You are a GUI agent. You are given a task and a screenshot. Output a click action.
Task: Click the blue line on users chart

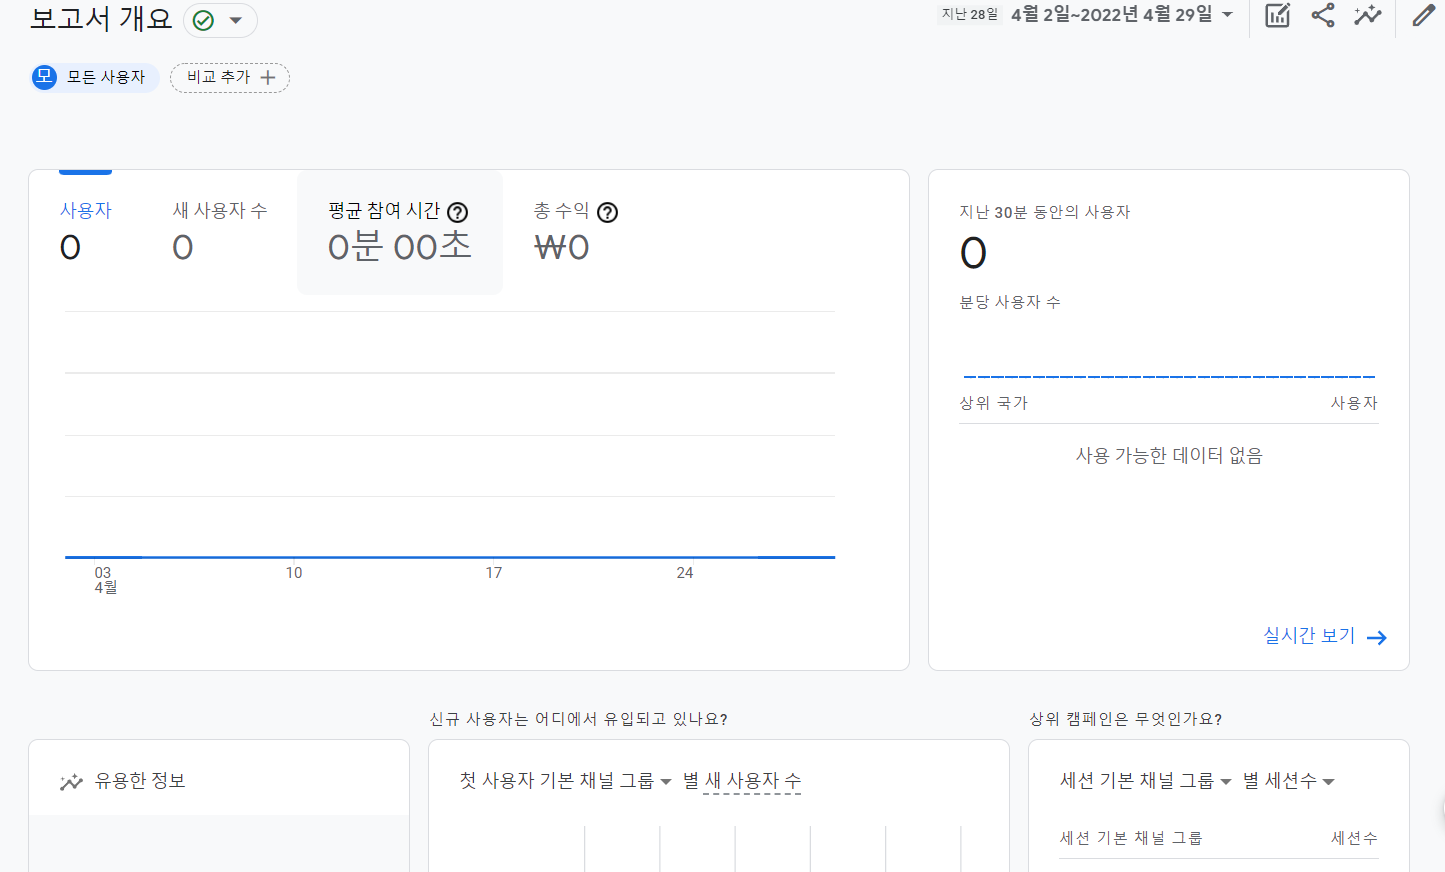coord(450,557)
